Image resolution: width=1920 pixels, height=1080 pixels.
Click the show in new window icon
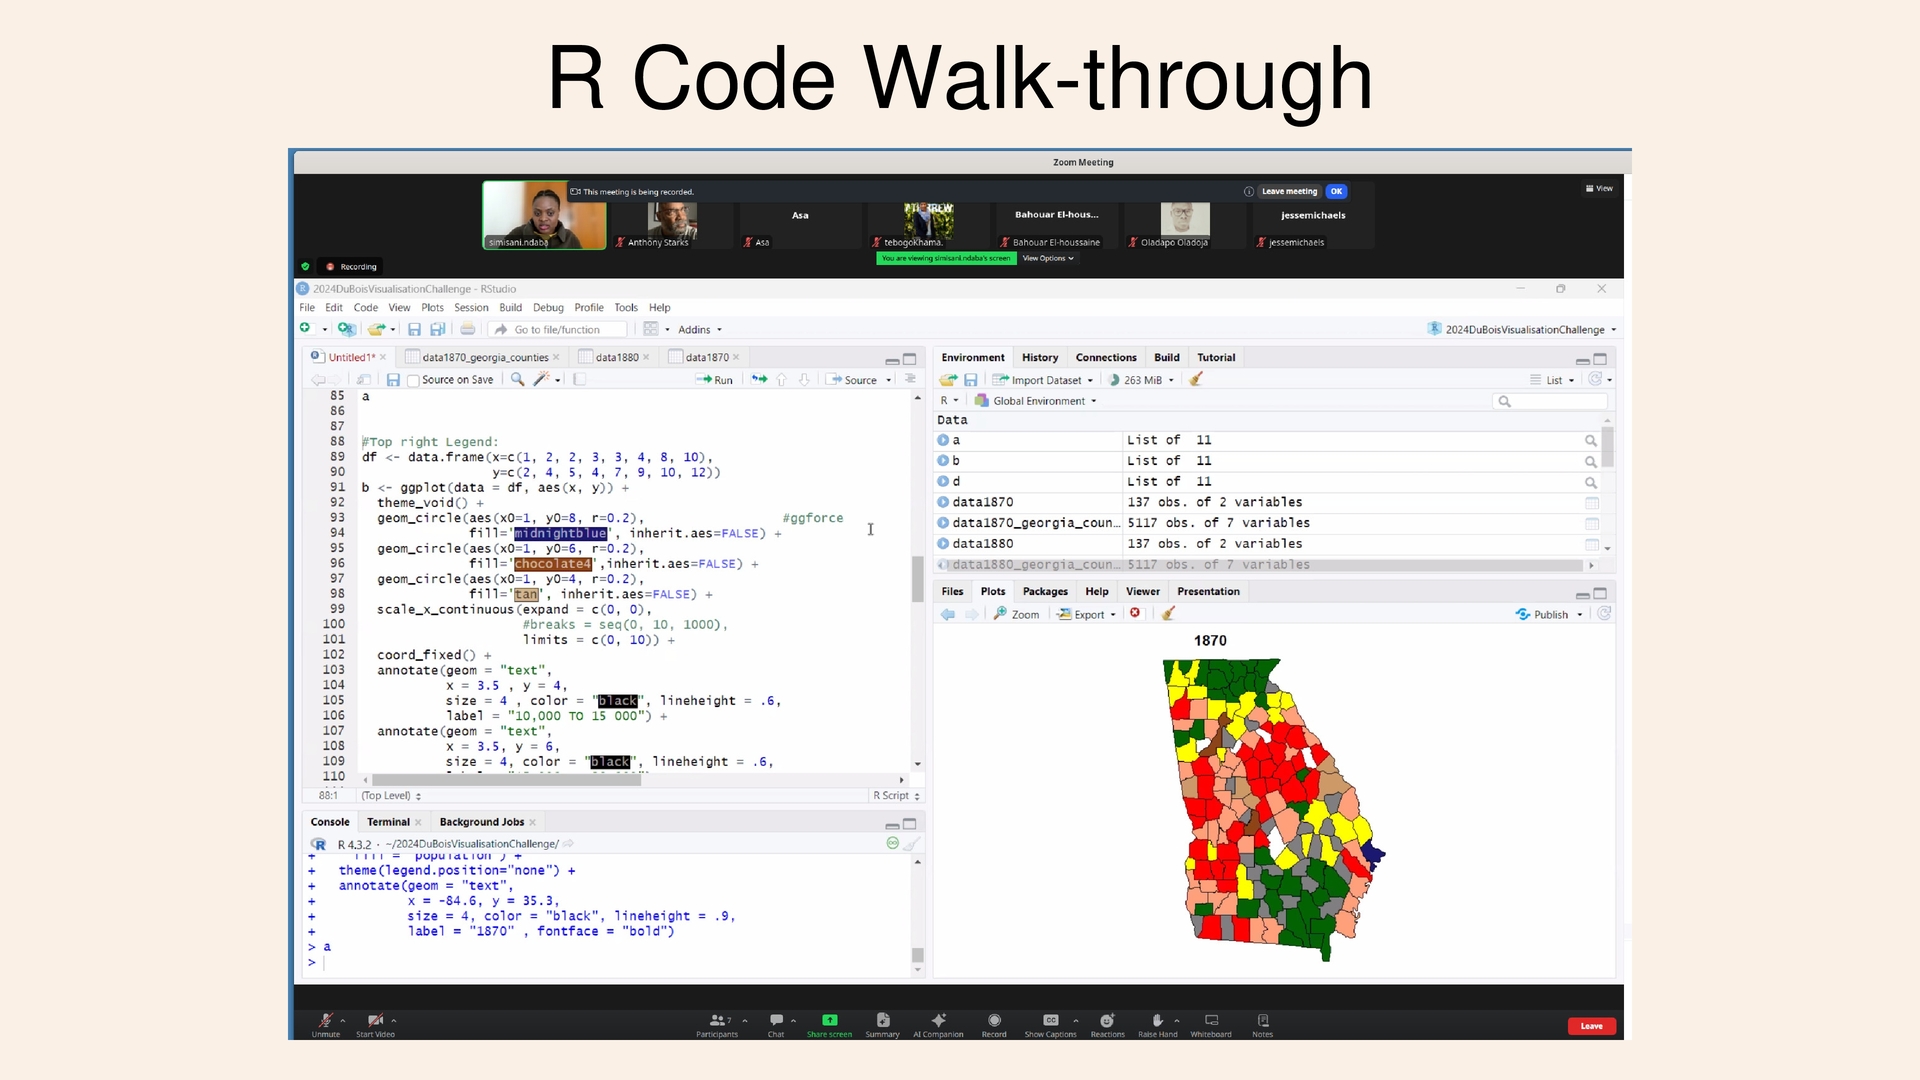363,380
